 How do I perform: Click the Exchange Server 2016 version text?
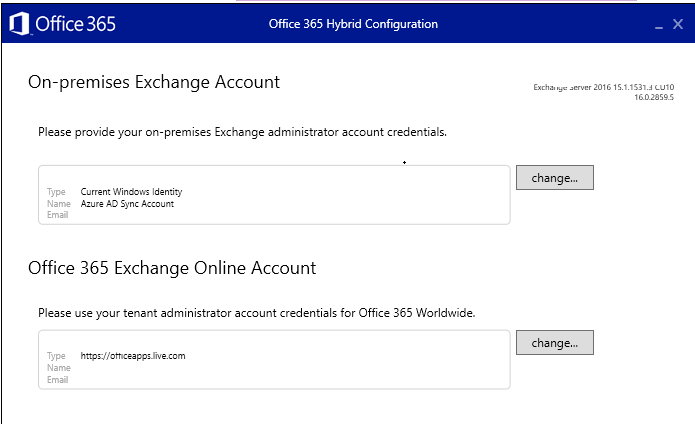coord(603,88)
